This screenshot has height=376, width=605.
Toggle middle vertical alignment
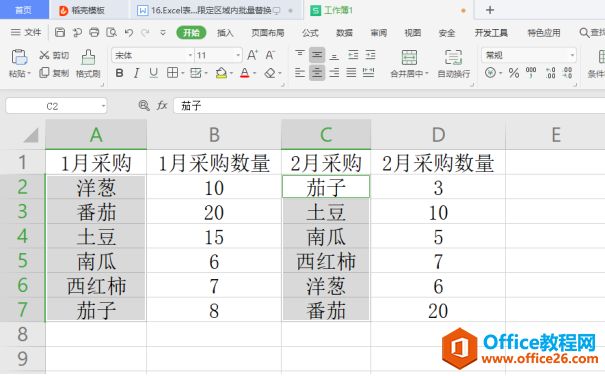click(317, 55)
